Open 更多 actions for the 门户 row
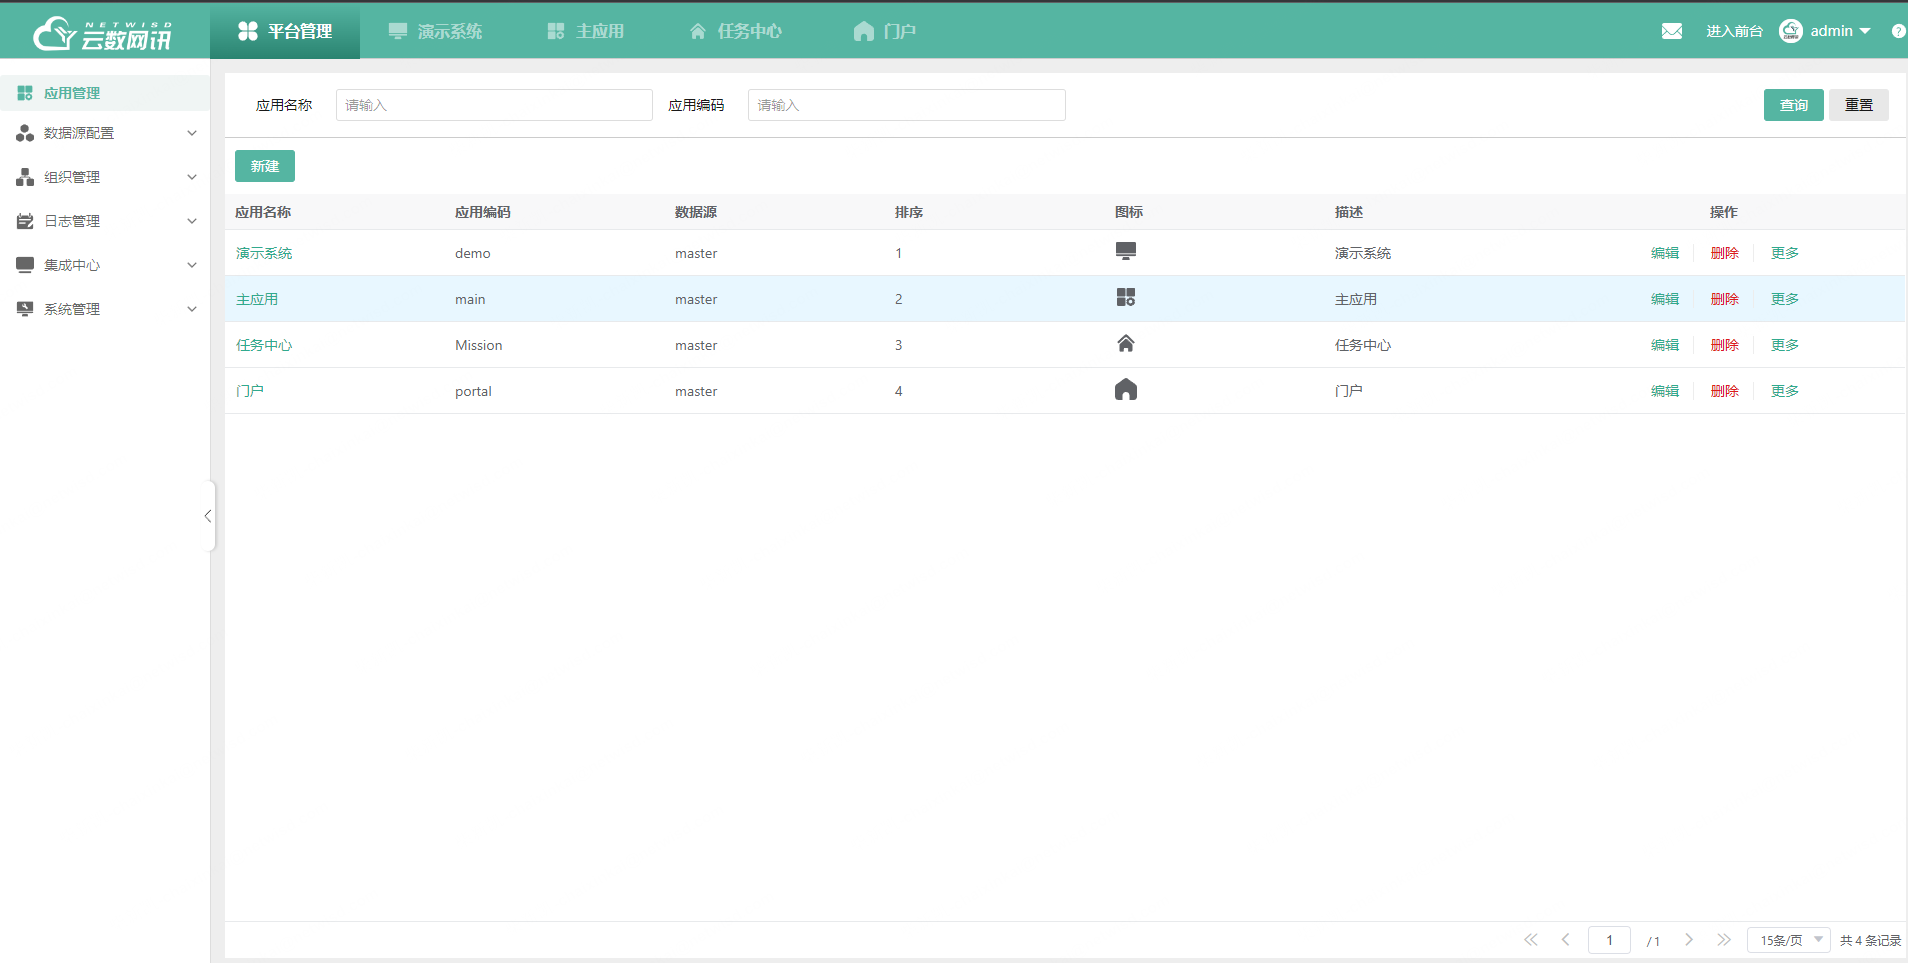Screen dimensions: 1908x963 pyautogui.click(x=1784, y=391)
